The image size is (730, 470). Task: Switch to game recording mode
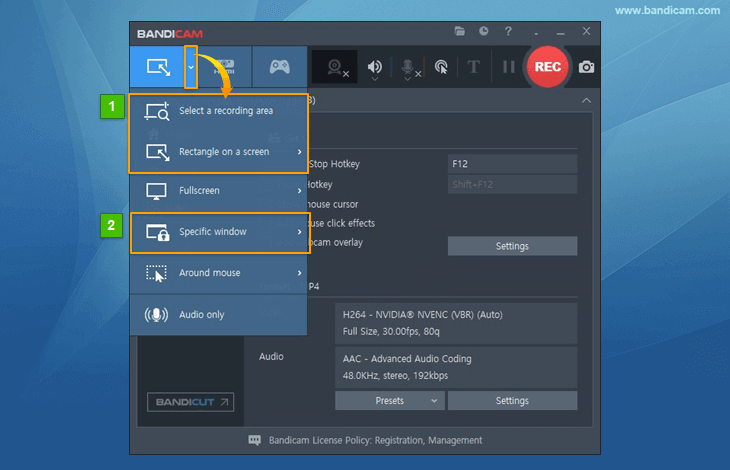click(x=279, y=67)
